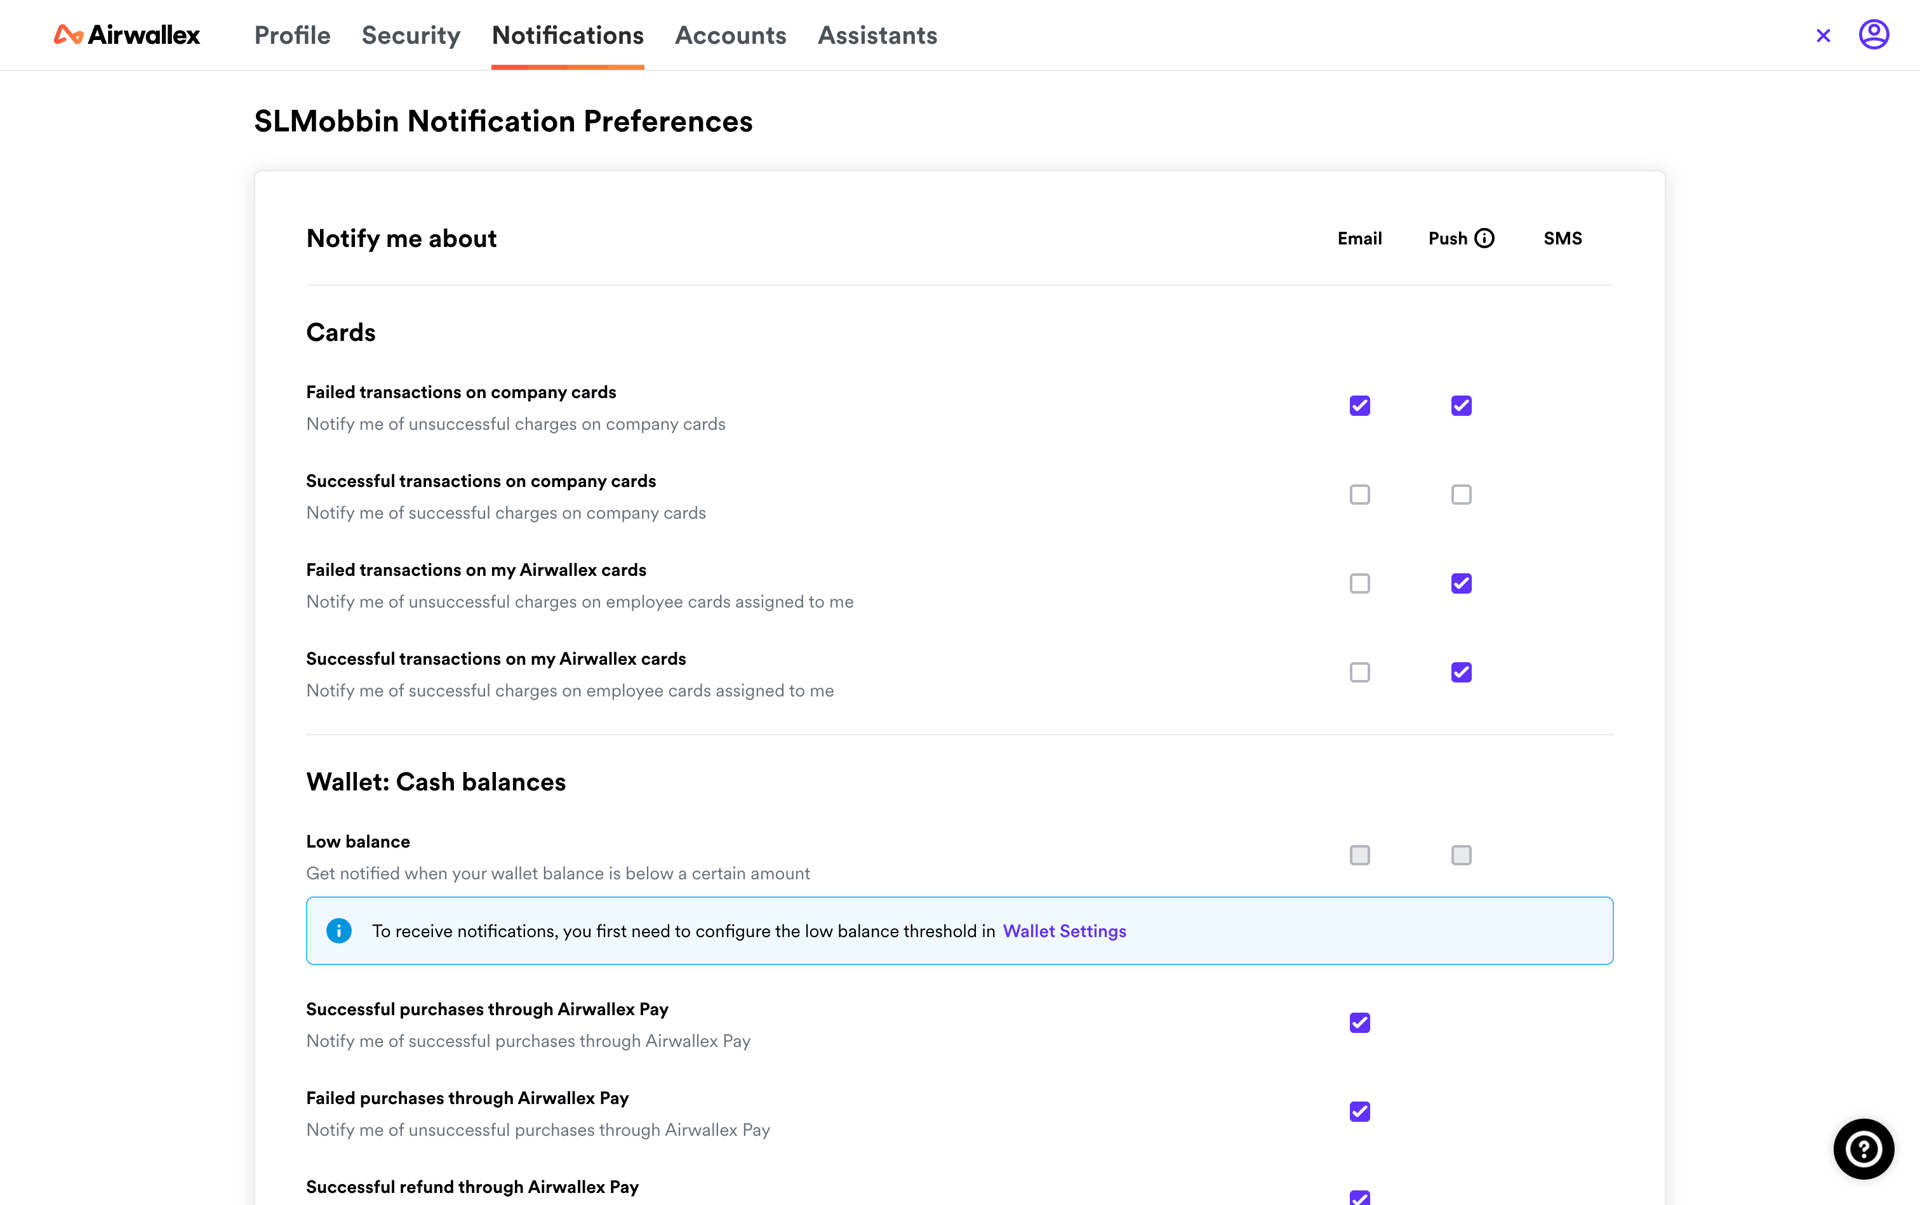The image size is (1920, 1205).
Task: Click the SMS column header
Action: pyautogui.click(x=1562, y=238)
